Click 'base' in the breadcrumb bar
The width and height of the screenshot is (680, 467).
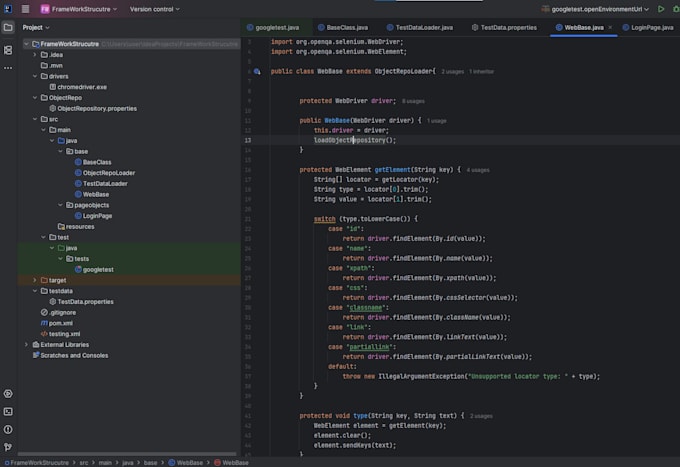click(150, 463)
